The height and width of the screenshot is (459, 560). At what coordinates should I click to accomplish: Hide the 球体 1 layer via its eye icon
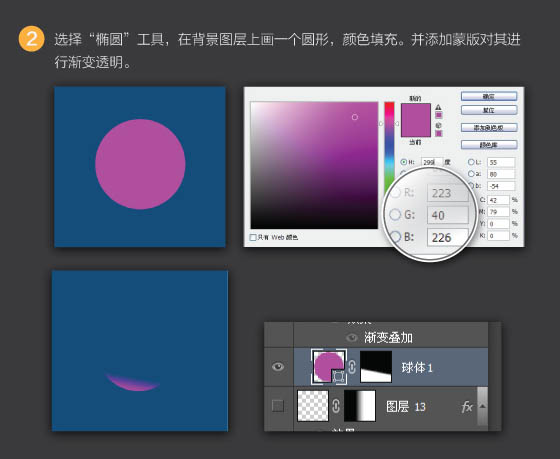278,366
